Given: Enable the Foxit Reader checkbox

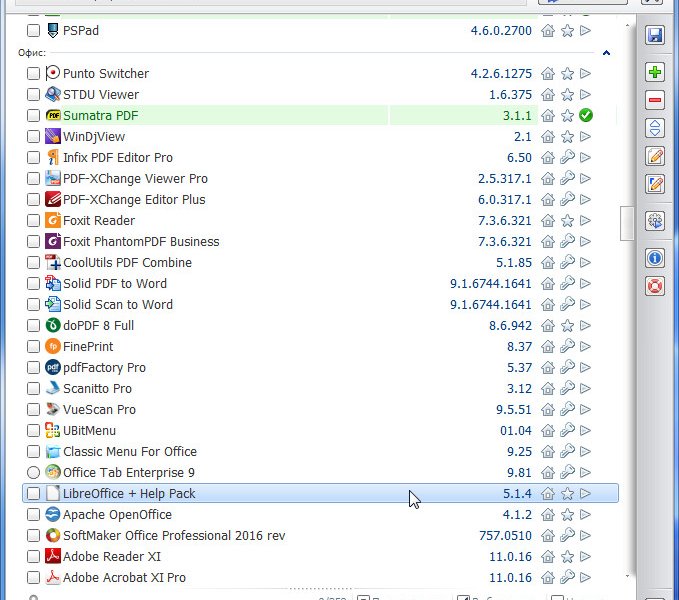Looking at the screenshot, I should [x=33, y=221].
